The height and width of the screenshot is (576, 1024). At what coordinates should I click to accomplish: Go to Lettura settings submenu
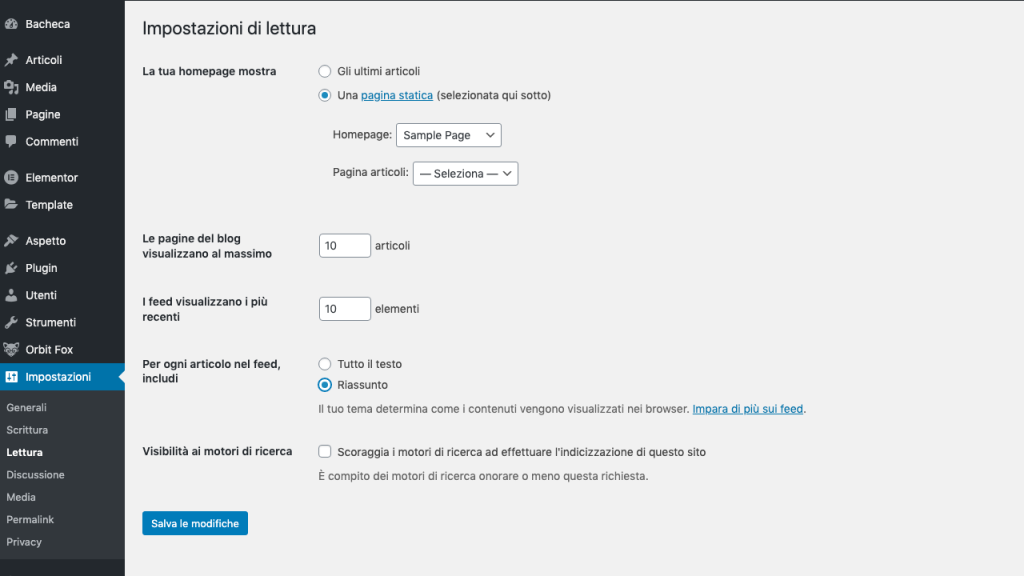[x=25, y=453]
